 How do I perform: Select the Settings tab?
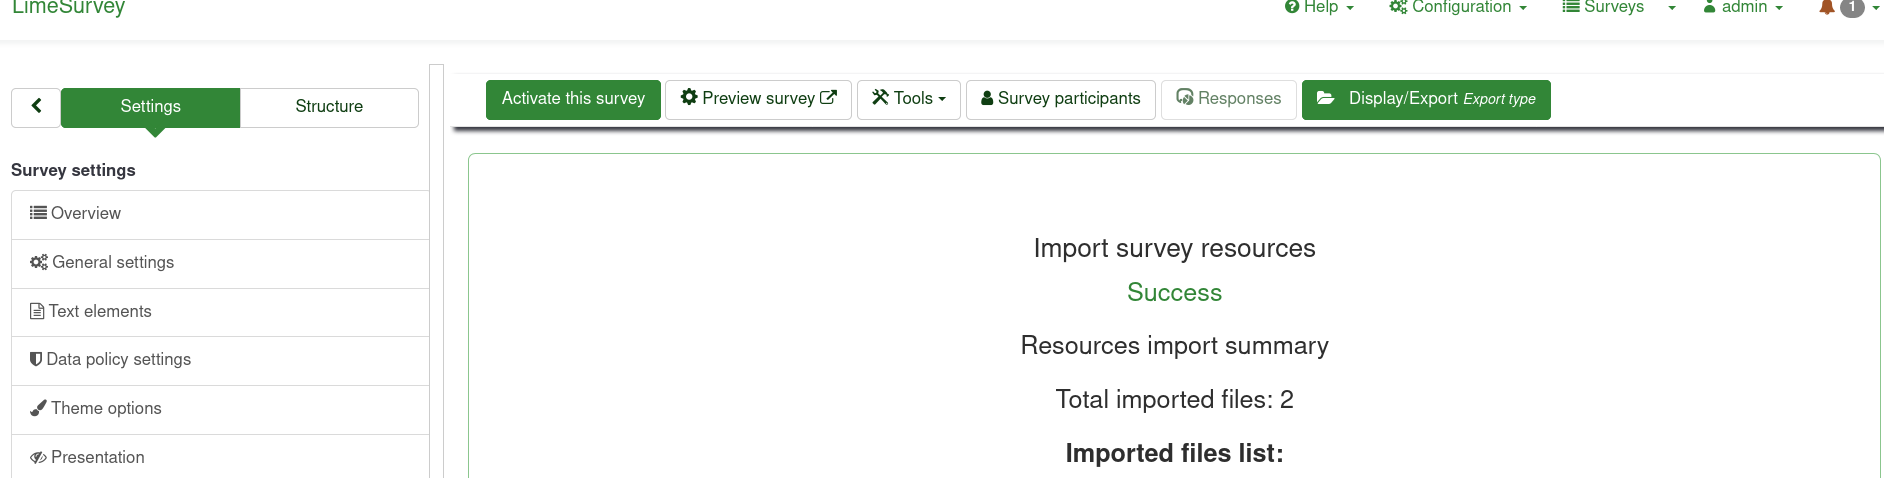pos(150,107)
